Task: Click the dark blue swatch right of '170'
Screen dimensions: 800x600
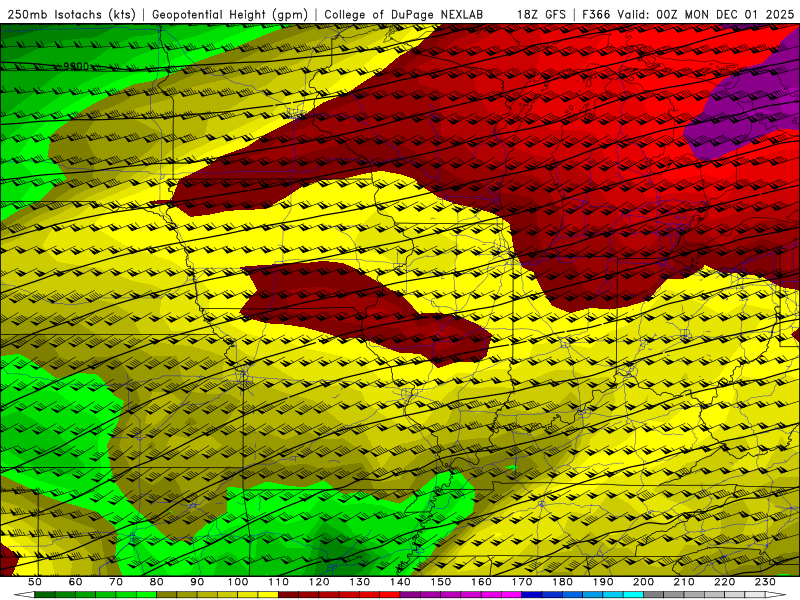Action: (532, 595)
